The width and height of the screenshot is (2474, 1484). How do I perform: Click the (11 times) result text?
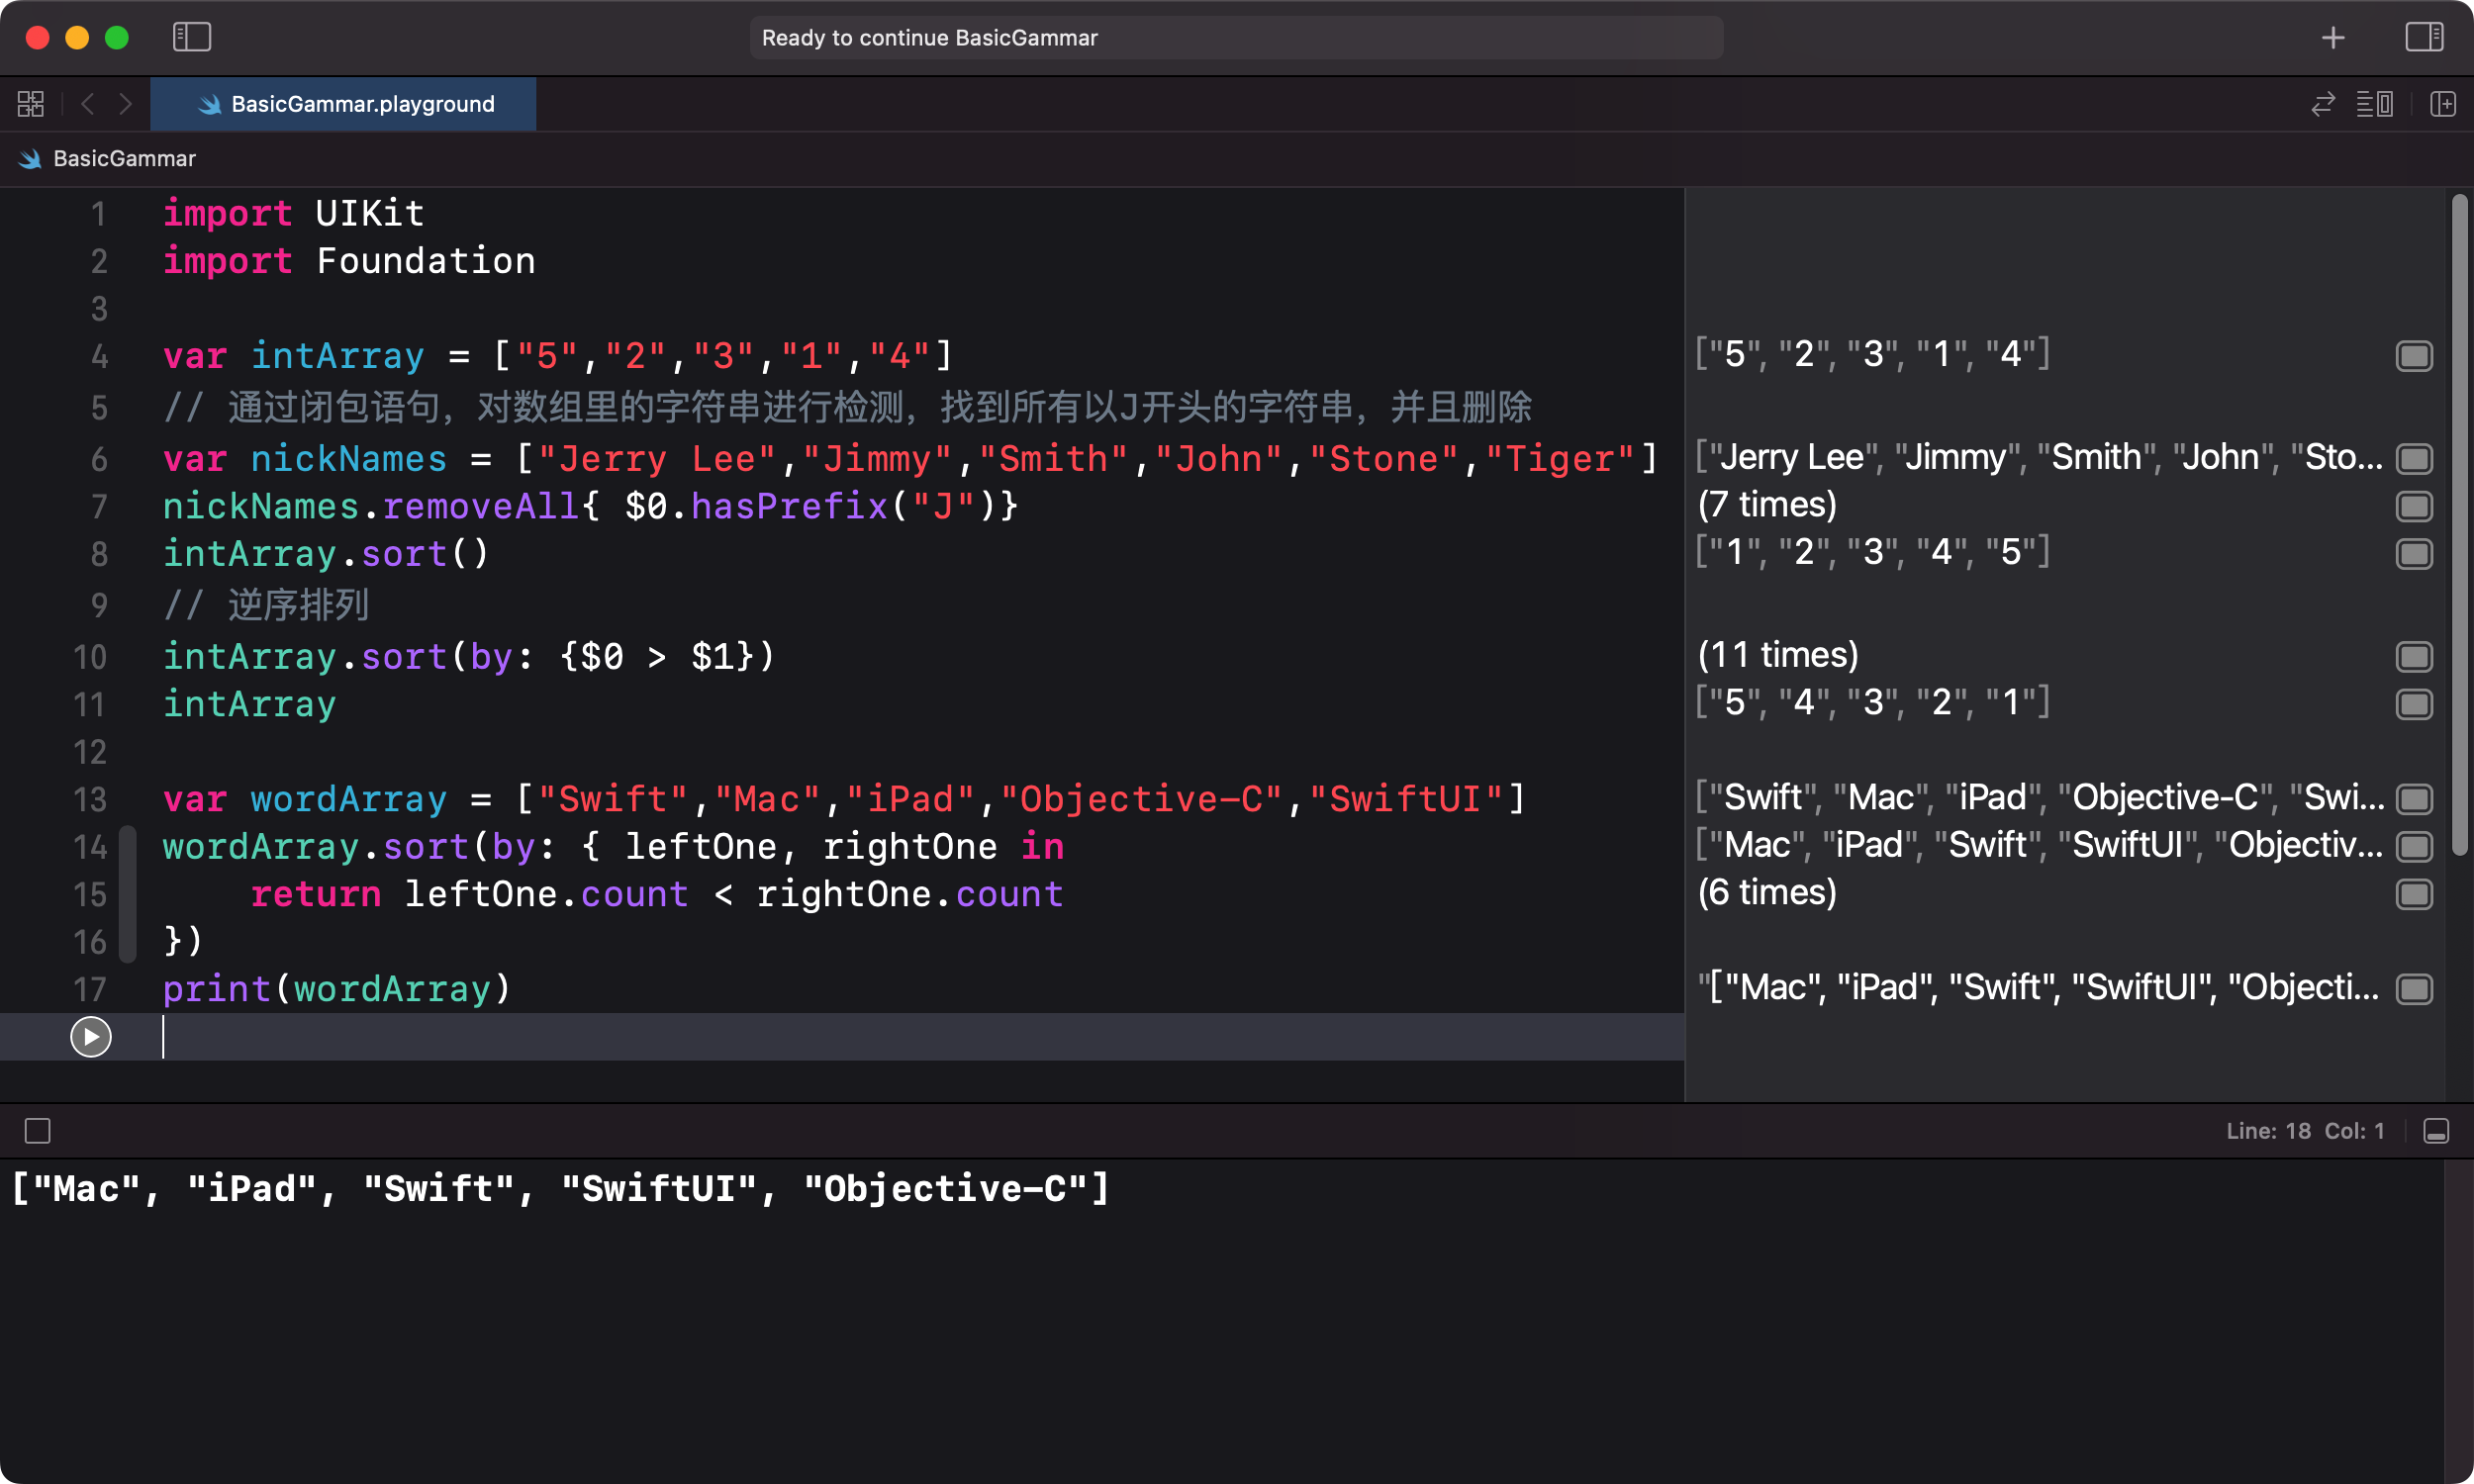(x=1778, y=655)
